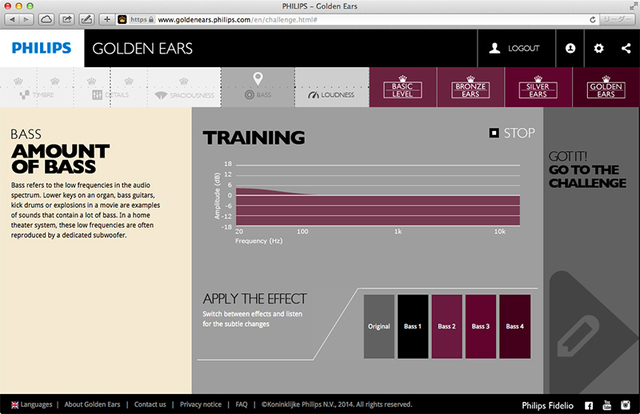Click the share icon in header
Viewport: 640px width, 414px height.
pyautogui.click(x=626, y=48)
